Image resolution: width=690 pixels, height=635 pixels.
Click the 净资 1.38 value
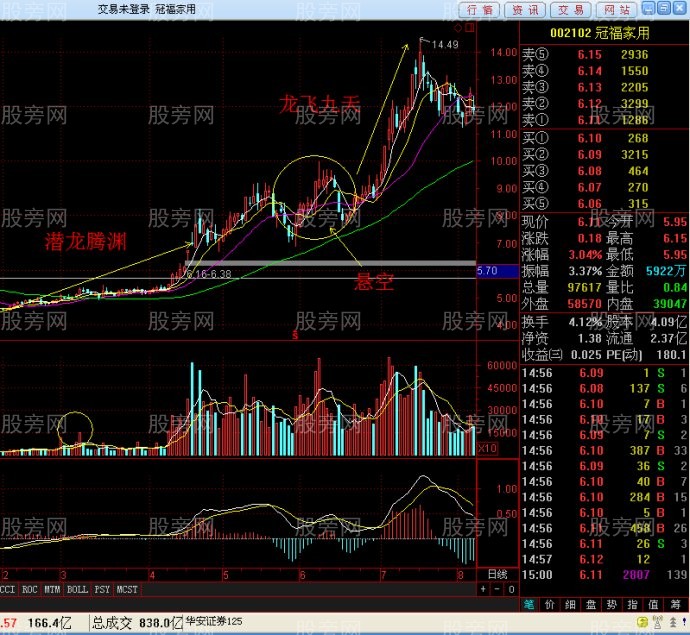coord(590,338)
